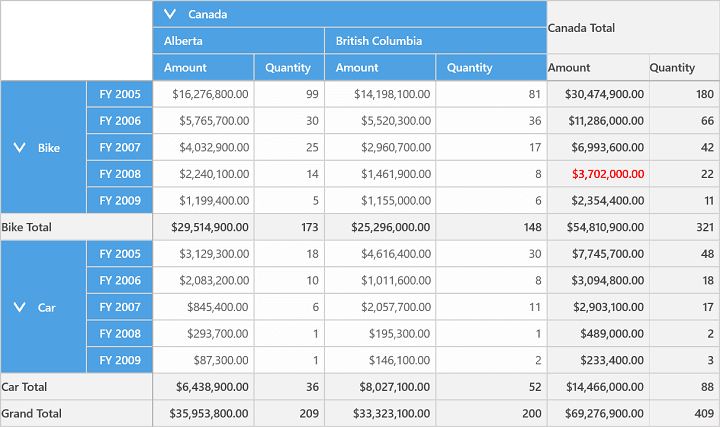
Task: Select the Car FY 2007 row header
Action: click(119, 307)
